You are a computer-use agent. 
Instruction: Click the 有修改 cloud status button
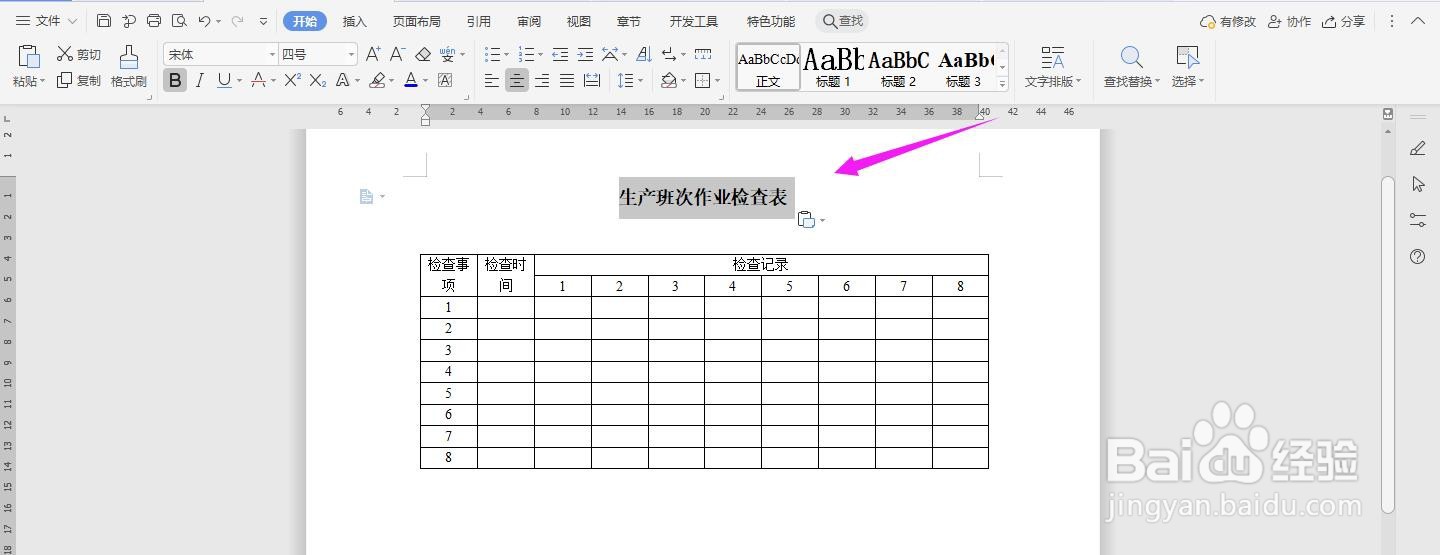(x=1228, y=21)
